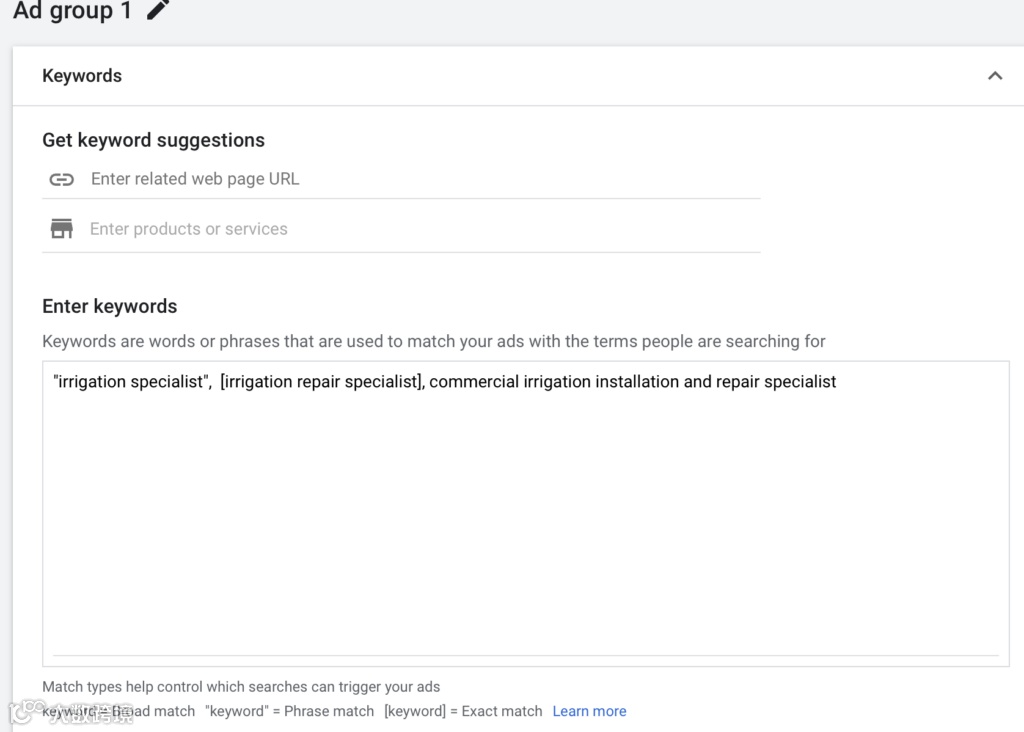Open the Learn more link about match types
1024x732 pixels.
[589, 711]
